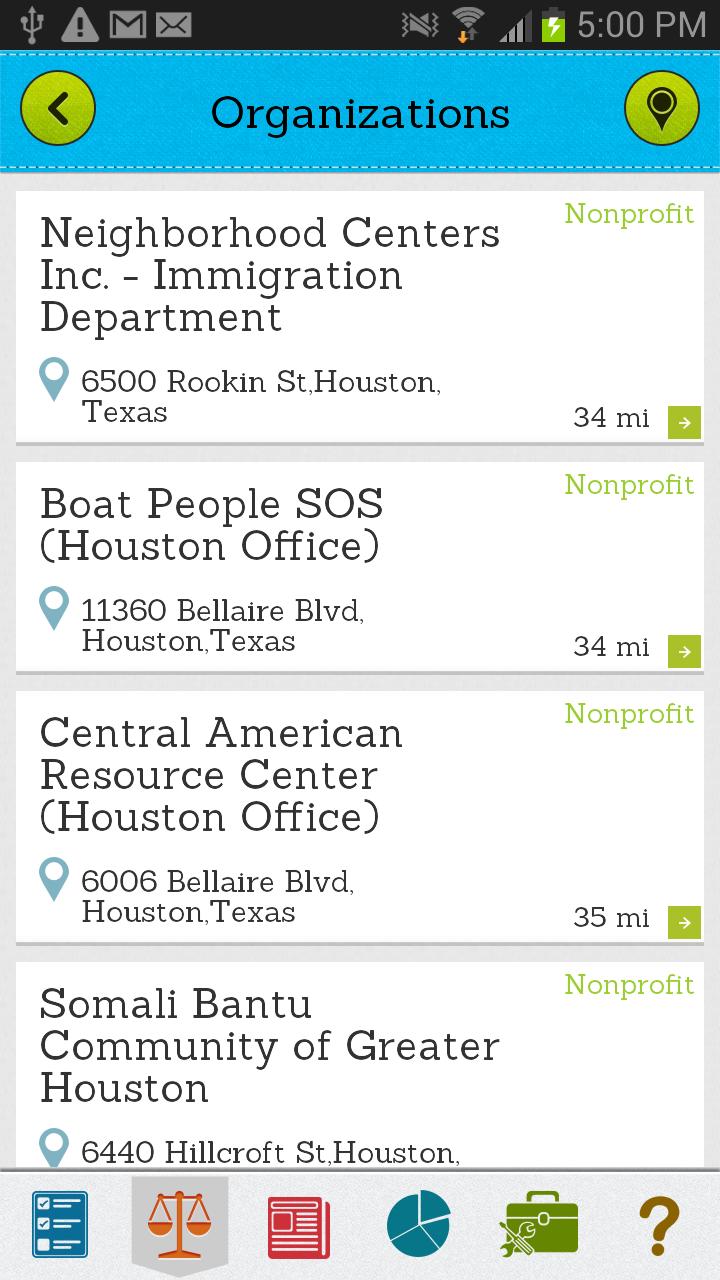720x1280 pixels.
Task: Open the red newspaper tab
Action: pos(299,1226)
